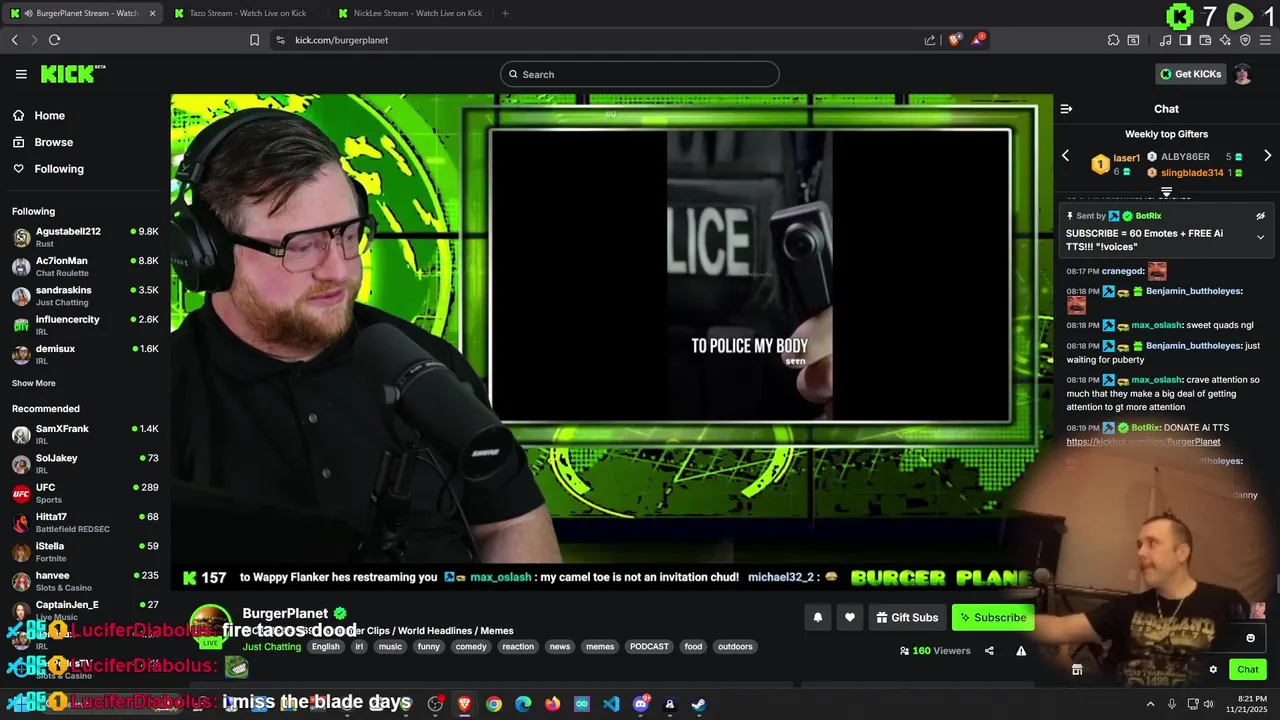The height and width of the screenshot is (720, 1280).
Task: Open SamXFrank recommended channel
Action: (x=85, y=434)
